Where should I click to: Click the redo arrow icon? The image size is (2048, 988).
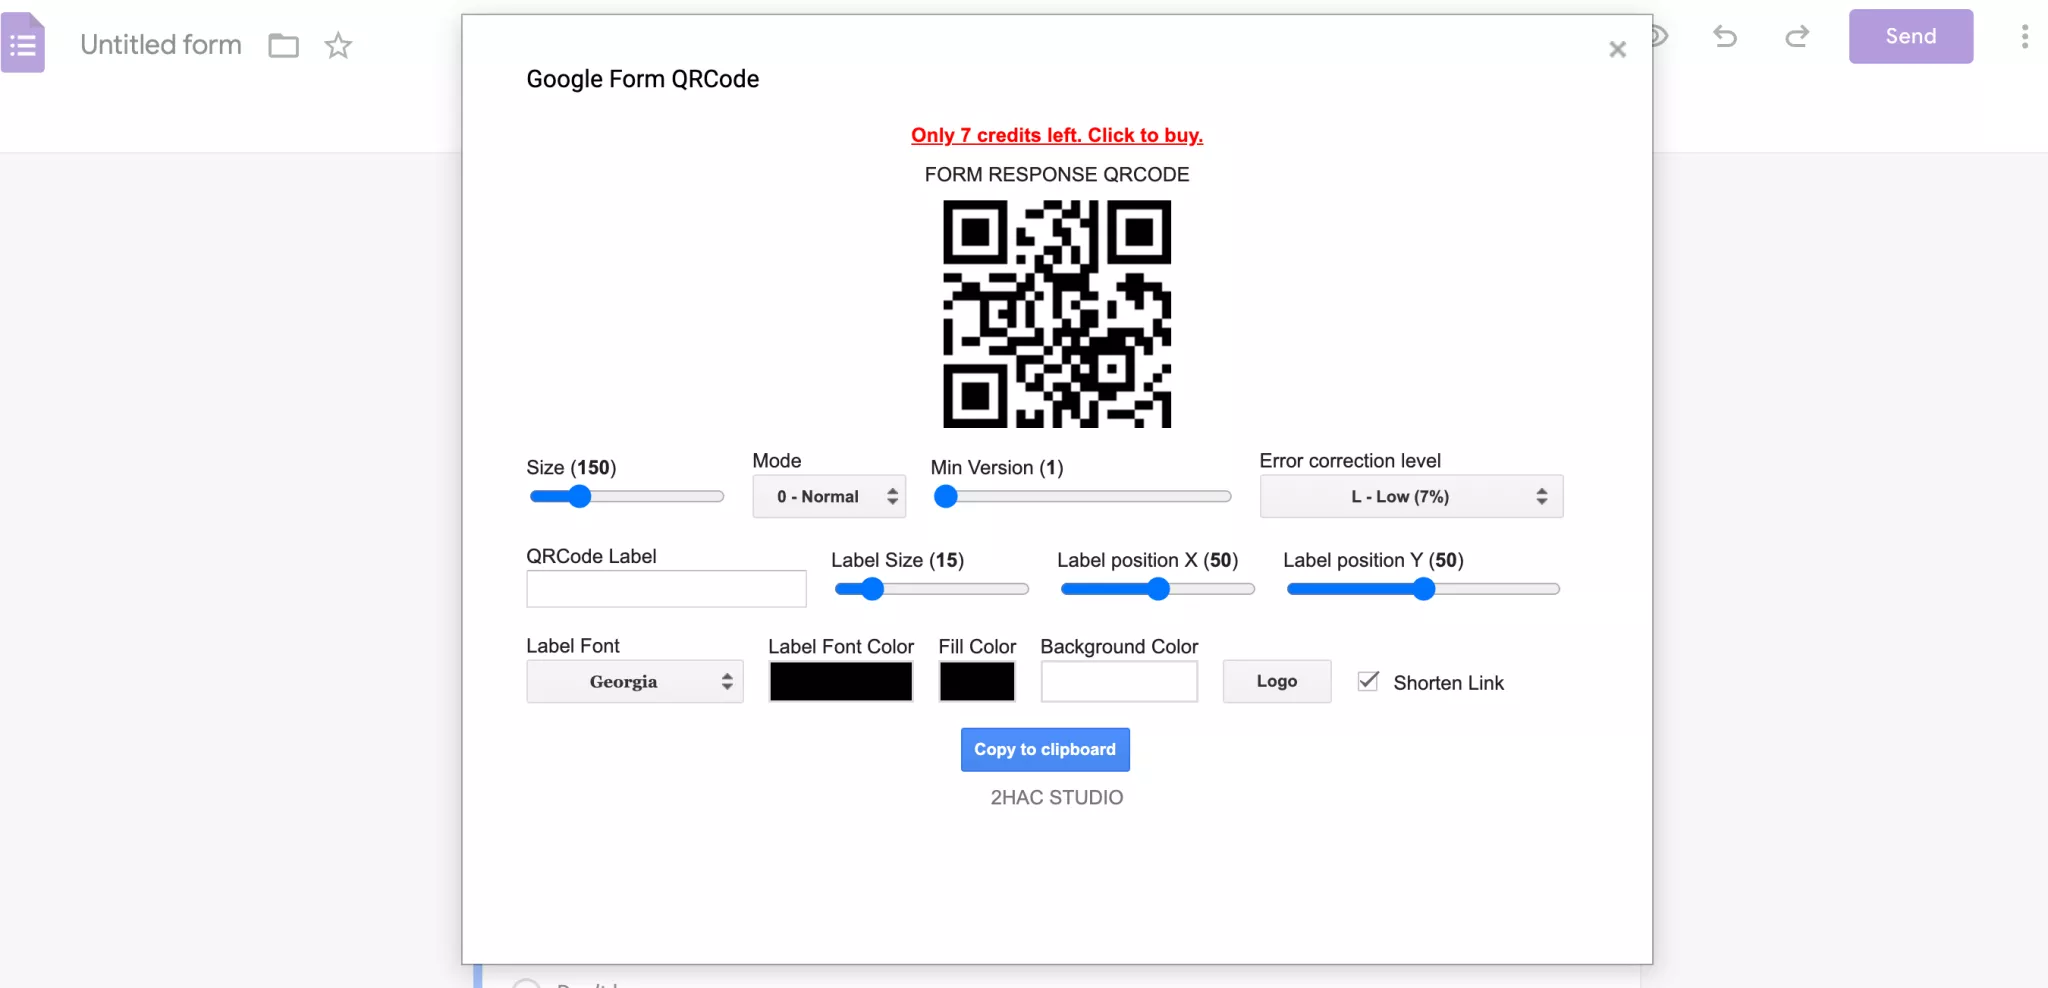[1797, 37]
